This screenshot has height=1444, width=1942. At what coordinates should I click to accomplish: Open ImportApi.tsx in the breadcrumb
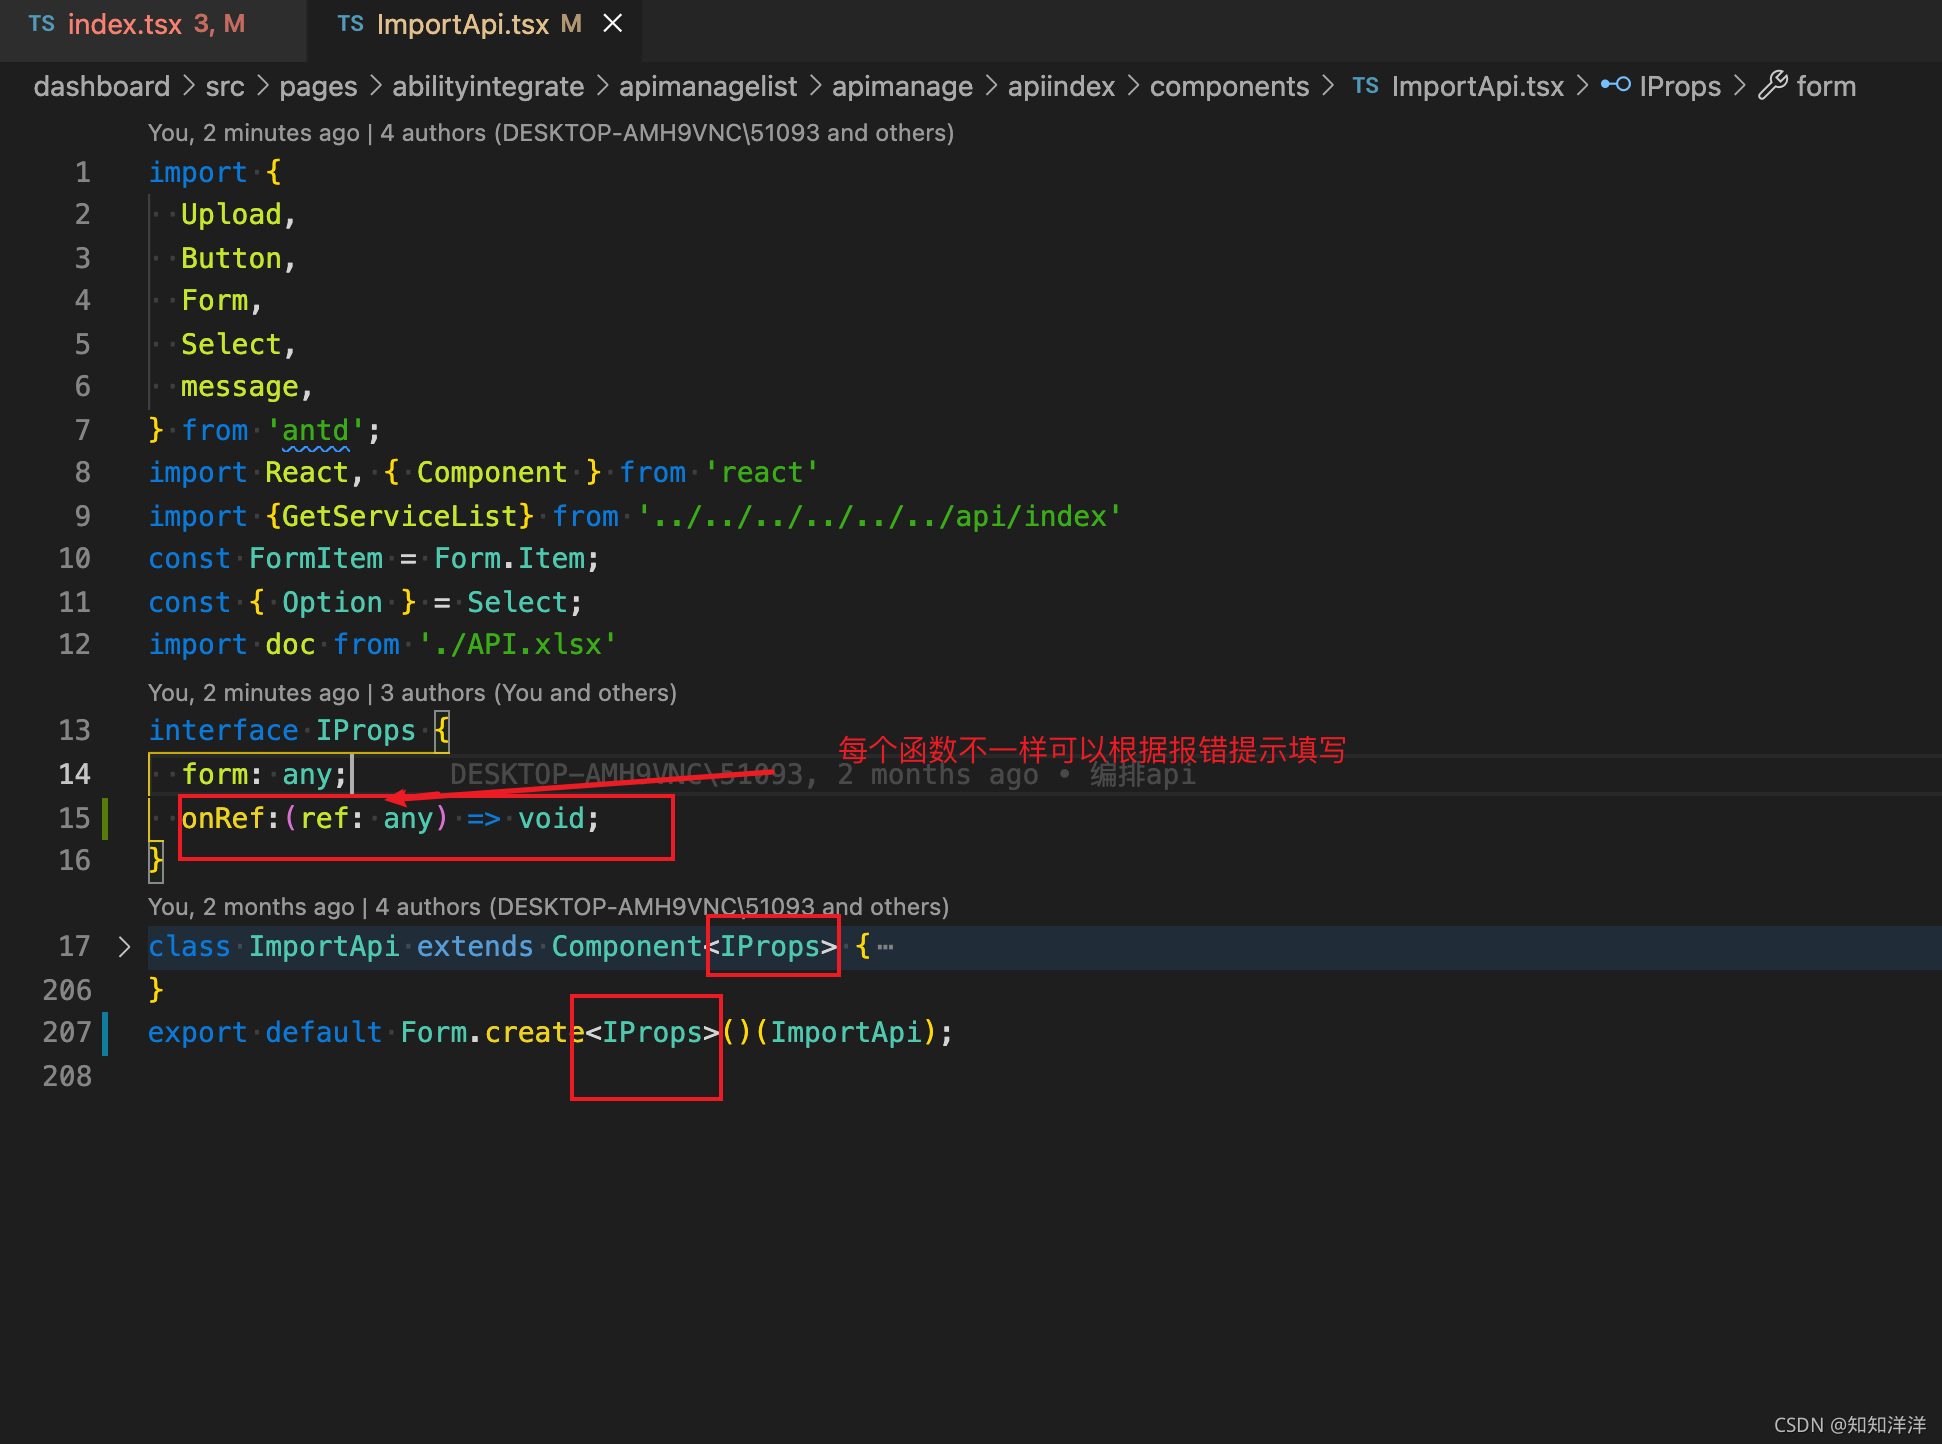click(1477, 87)
